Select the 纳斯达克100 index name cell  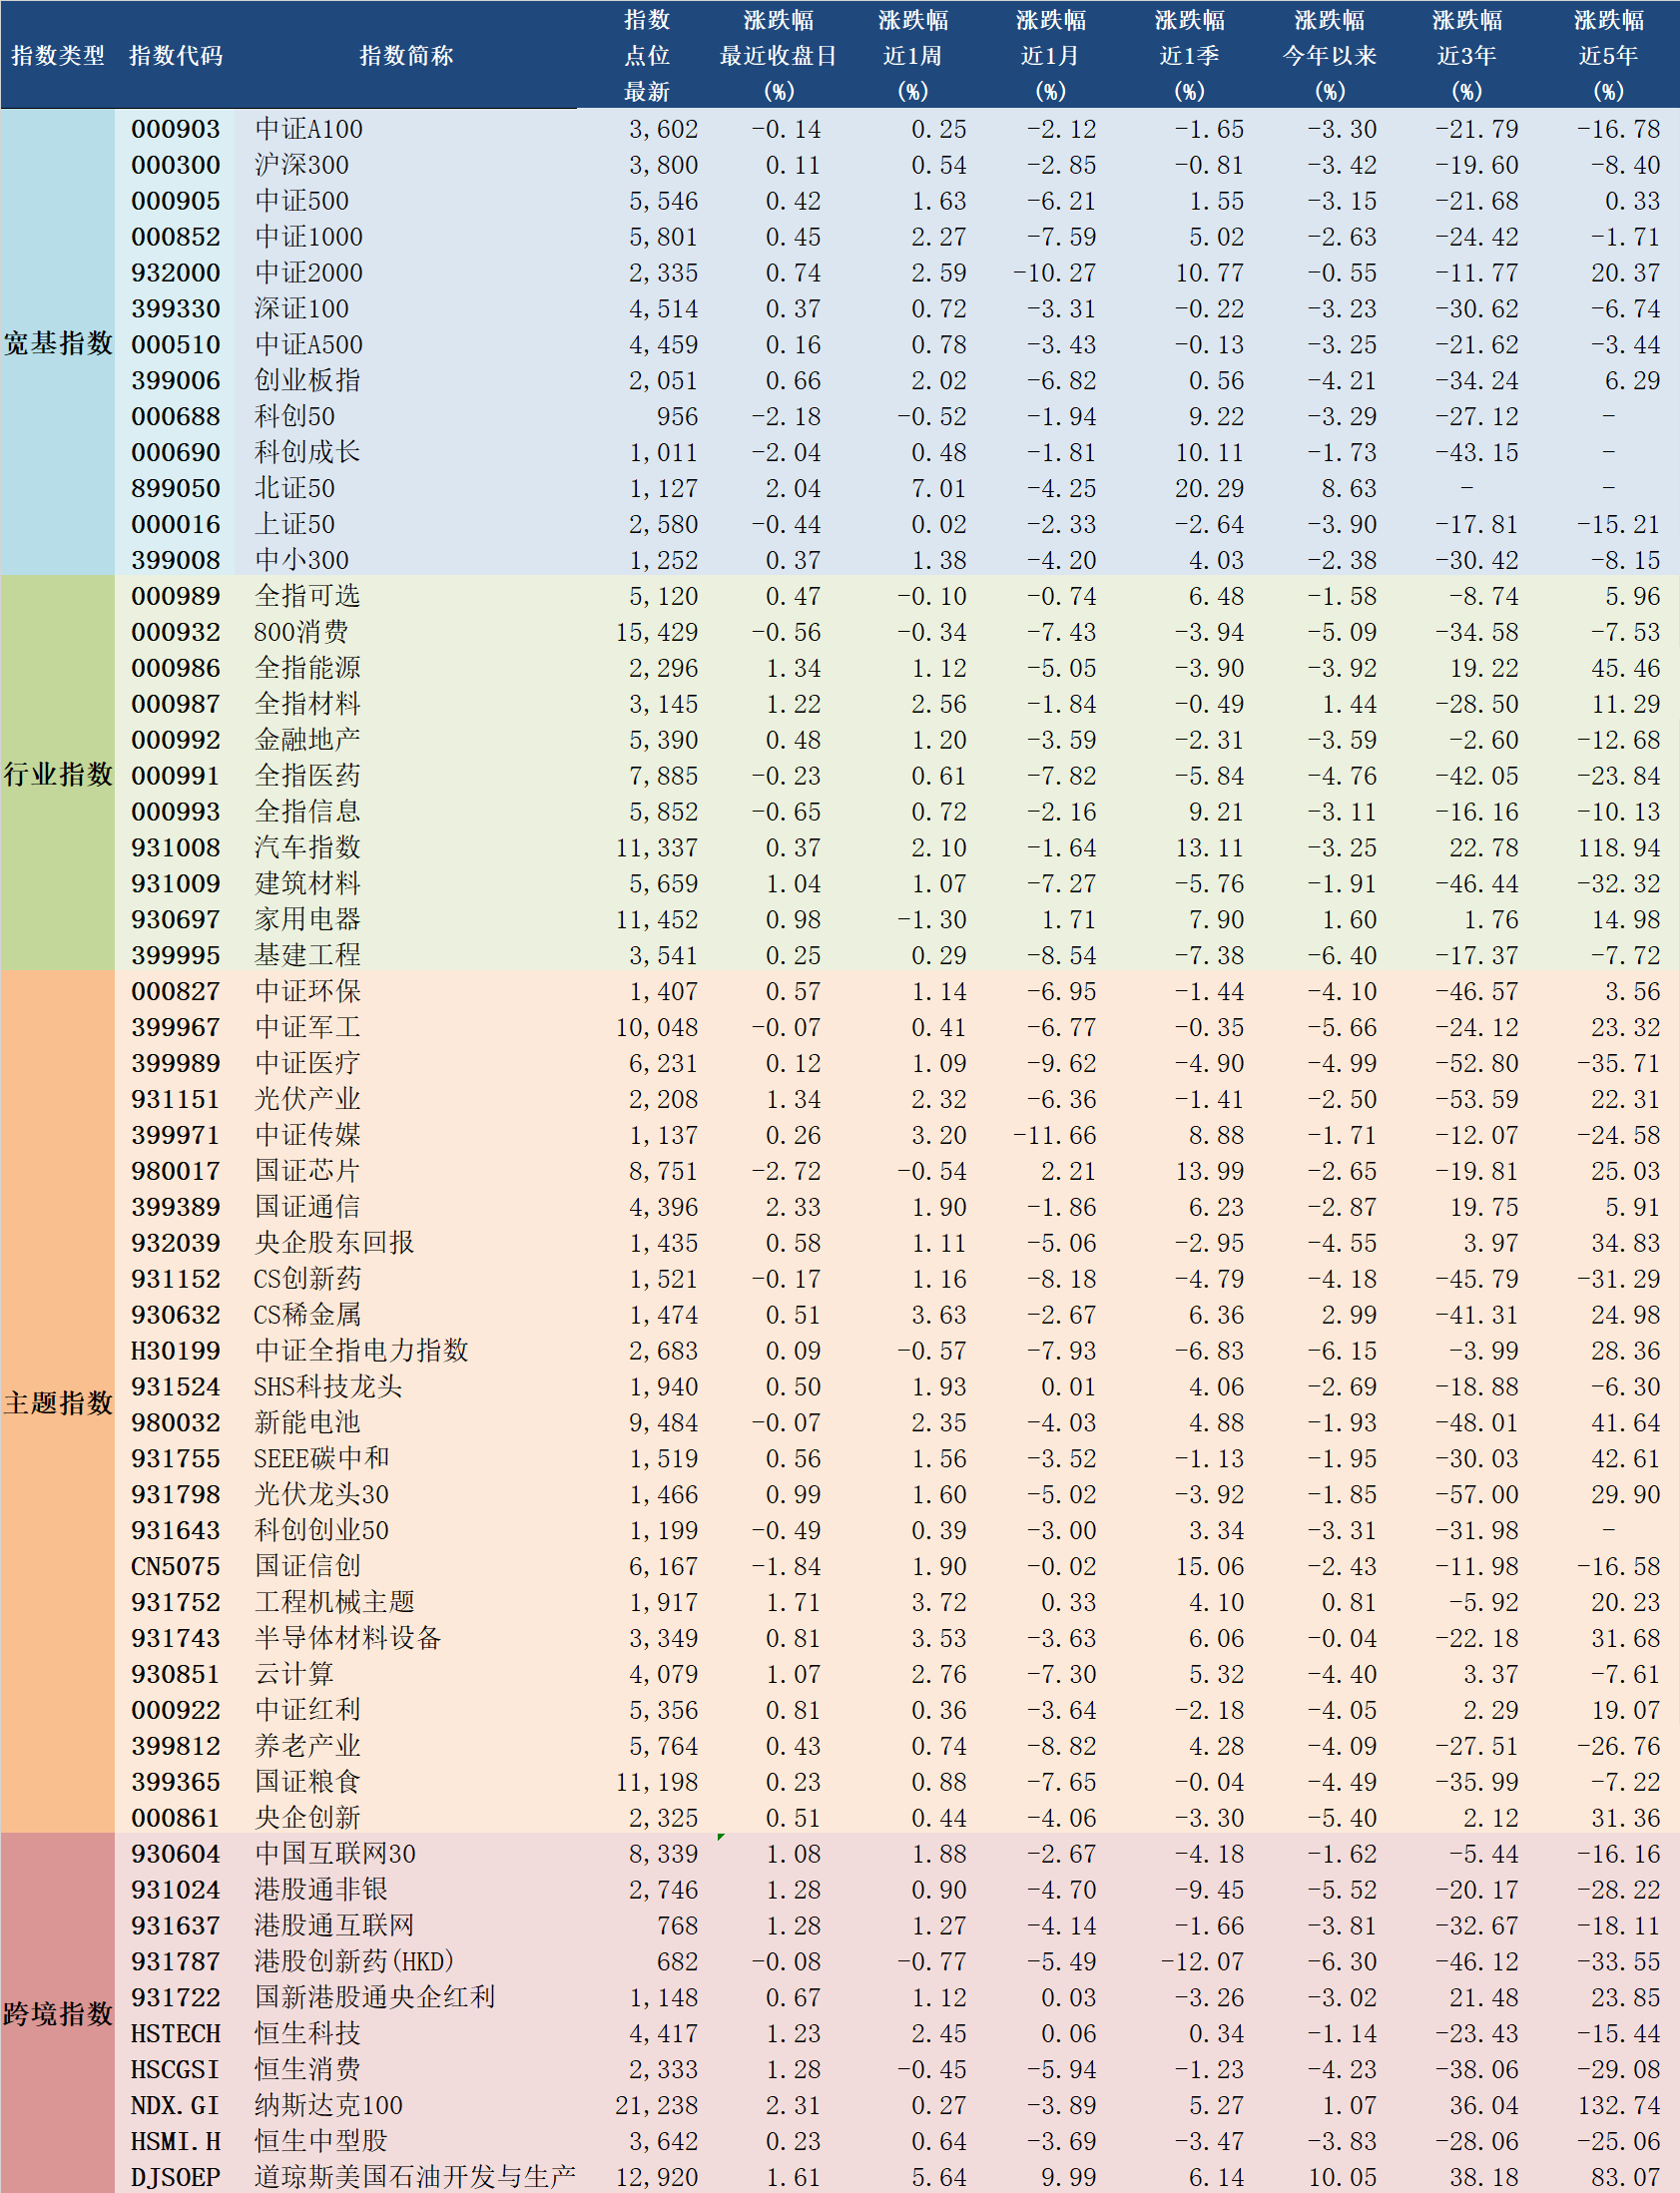(x=328, y=2105)
